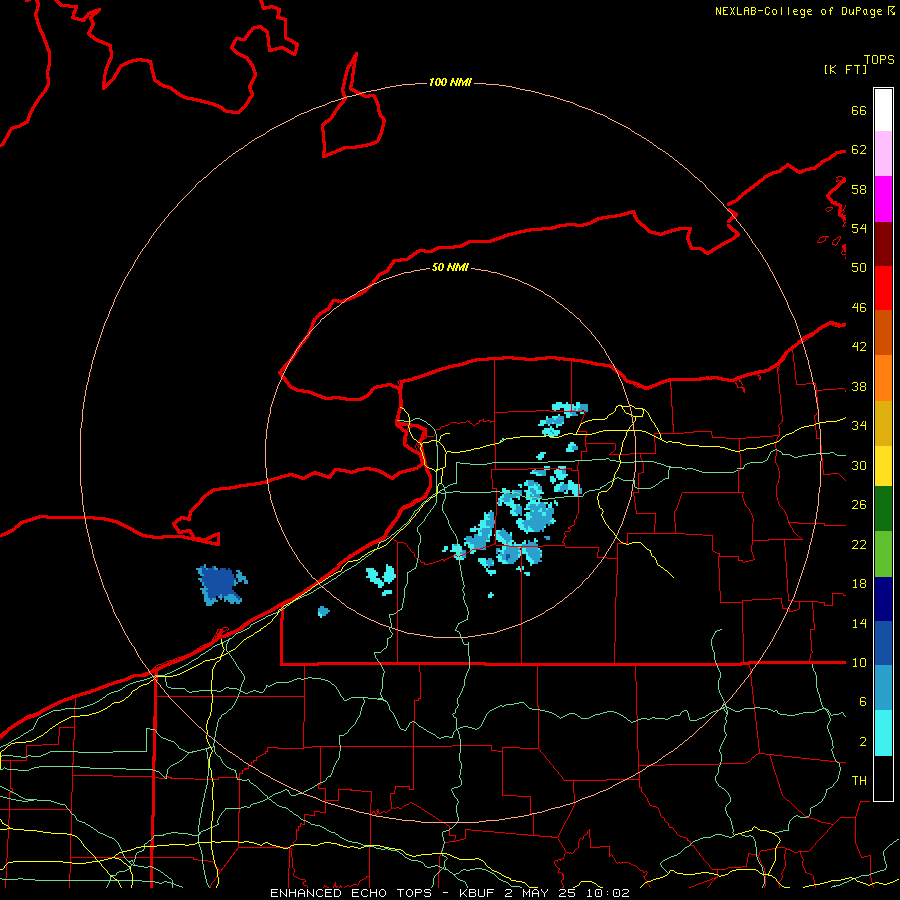Screen dimensions: 900x900
Task: Click the dark green 26 legend swatch
Action: tap(883, 509)
